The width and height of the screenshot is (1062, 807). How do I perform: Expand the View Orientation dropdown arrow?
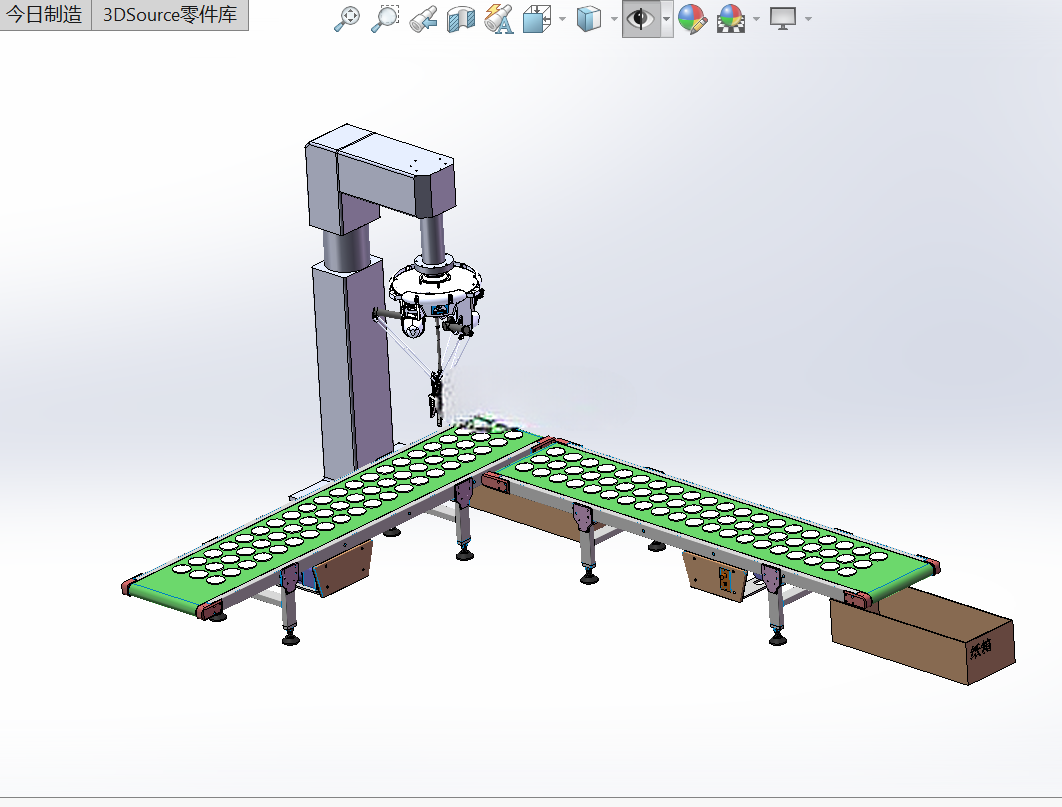563,19
